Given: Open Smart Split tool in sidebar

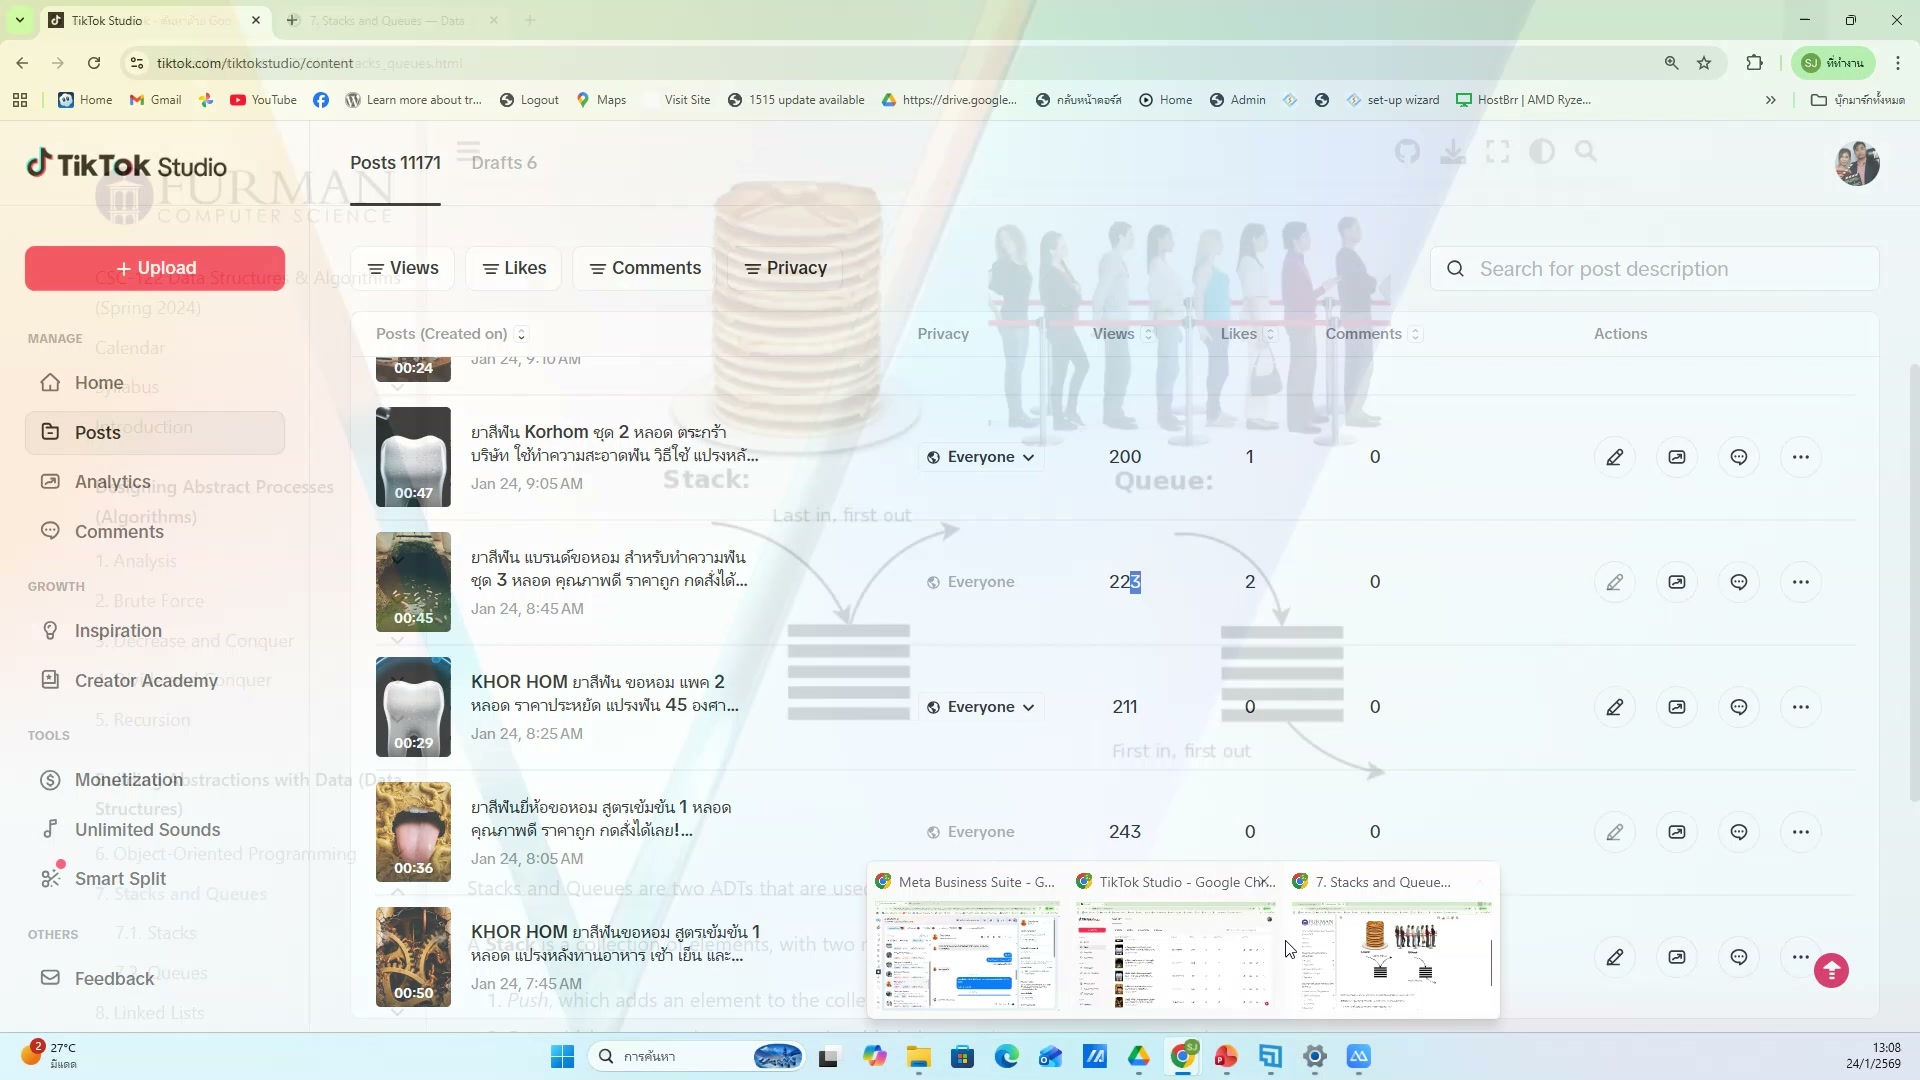Looking at the screenshot, I should click(120, 879).
